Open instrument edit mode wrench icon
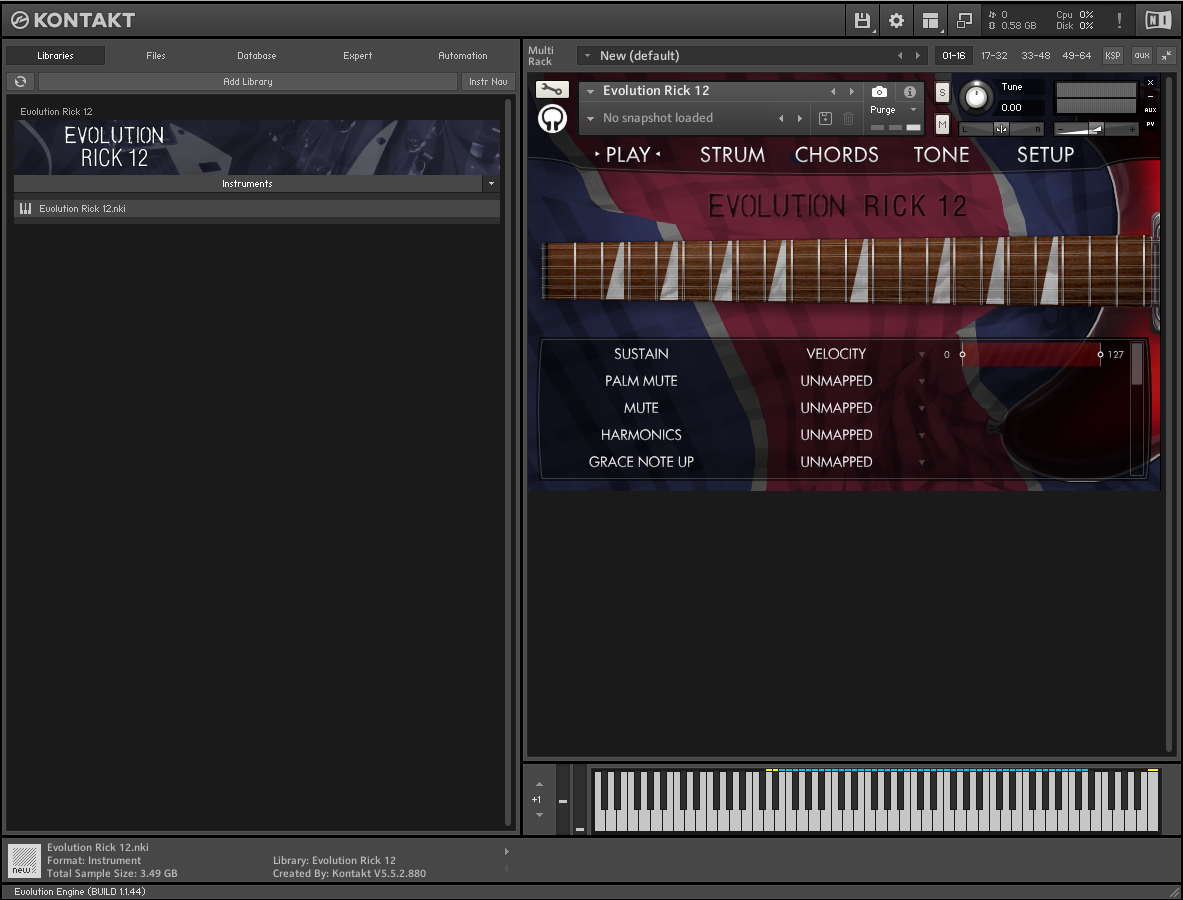This screenshot has width=1183, height=900. point(552,90)
